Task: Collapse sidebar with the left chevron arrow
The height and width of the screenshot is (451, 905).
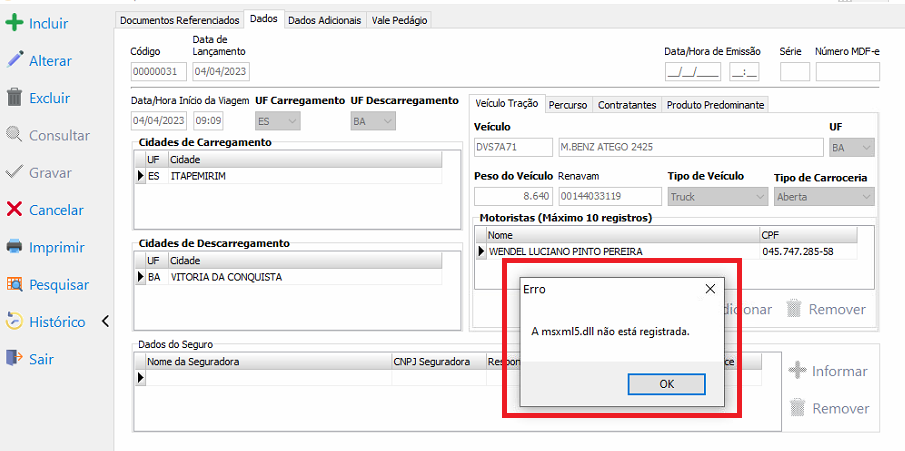Action: [x=105, y=322]
